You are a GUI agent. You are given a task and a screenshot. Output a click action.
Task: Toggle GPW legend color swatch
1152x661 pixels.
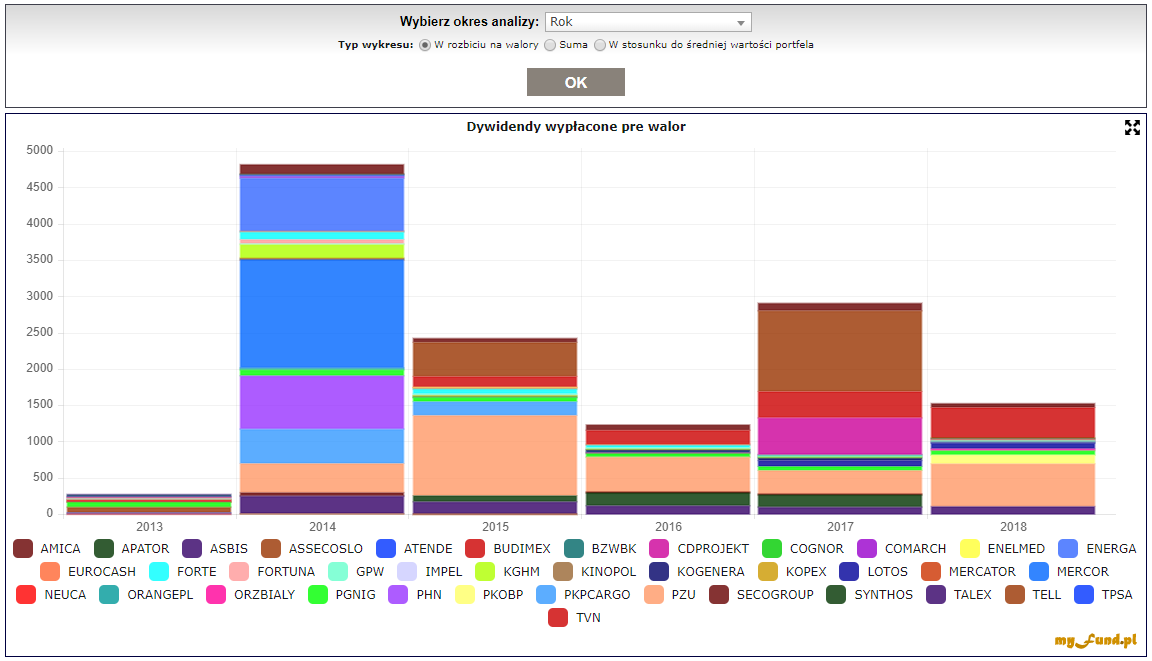(338, 571)
